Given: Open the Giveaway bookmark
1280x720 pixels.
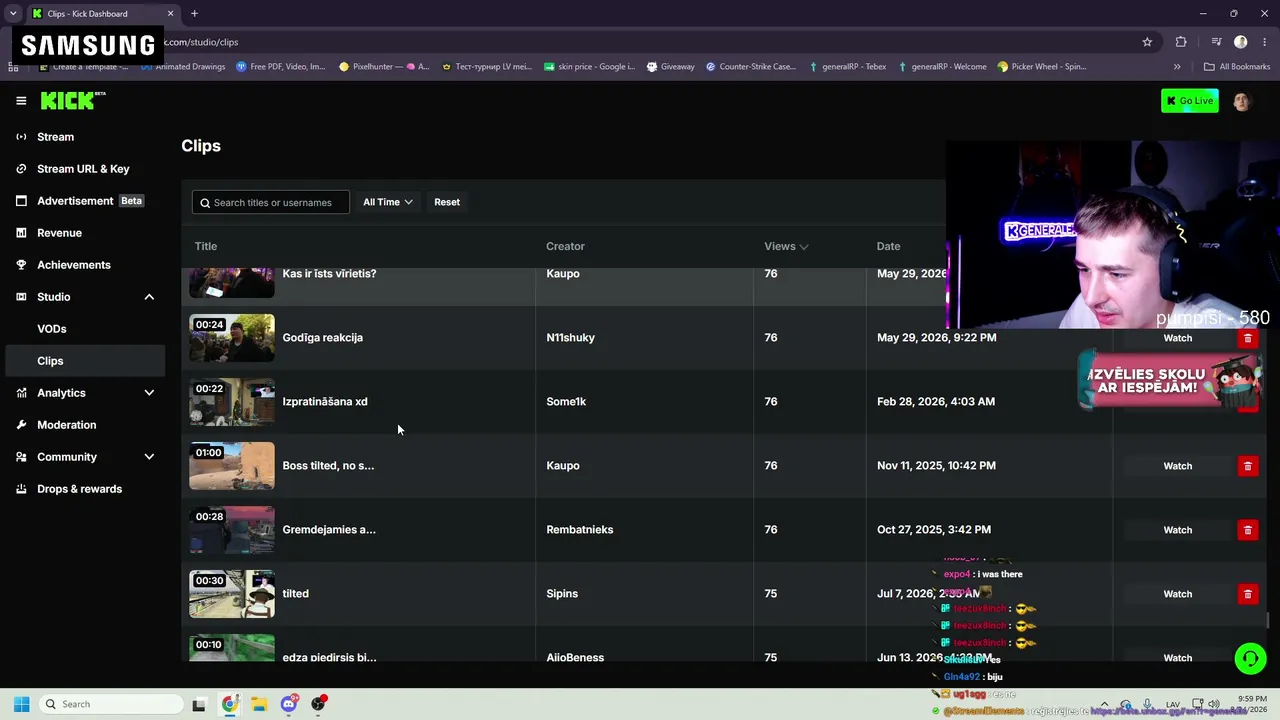Looking at the screenshot, I should pyautogui.click(x=670, y=67).
